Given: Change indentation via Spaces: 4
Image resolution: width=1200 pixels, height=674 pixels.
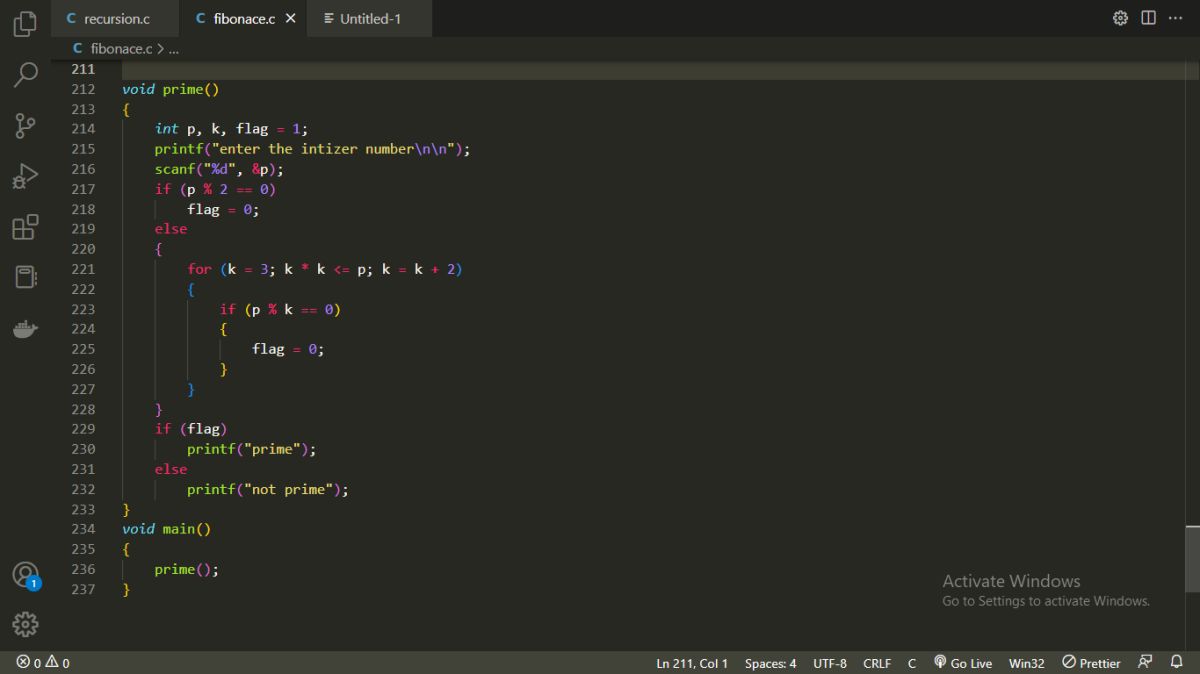Looking at the screenshot, I should [770, 663].
